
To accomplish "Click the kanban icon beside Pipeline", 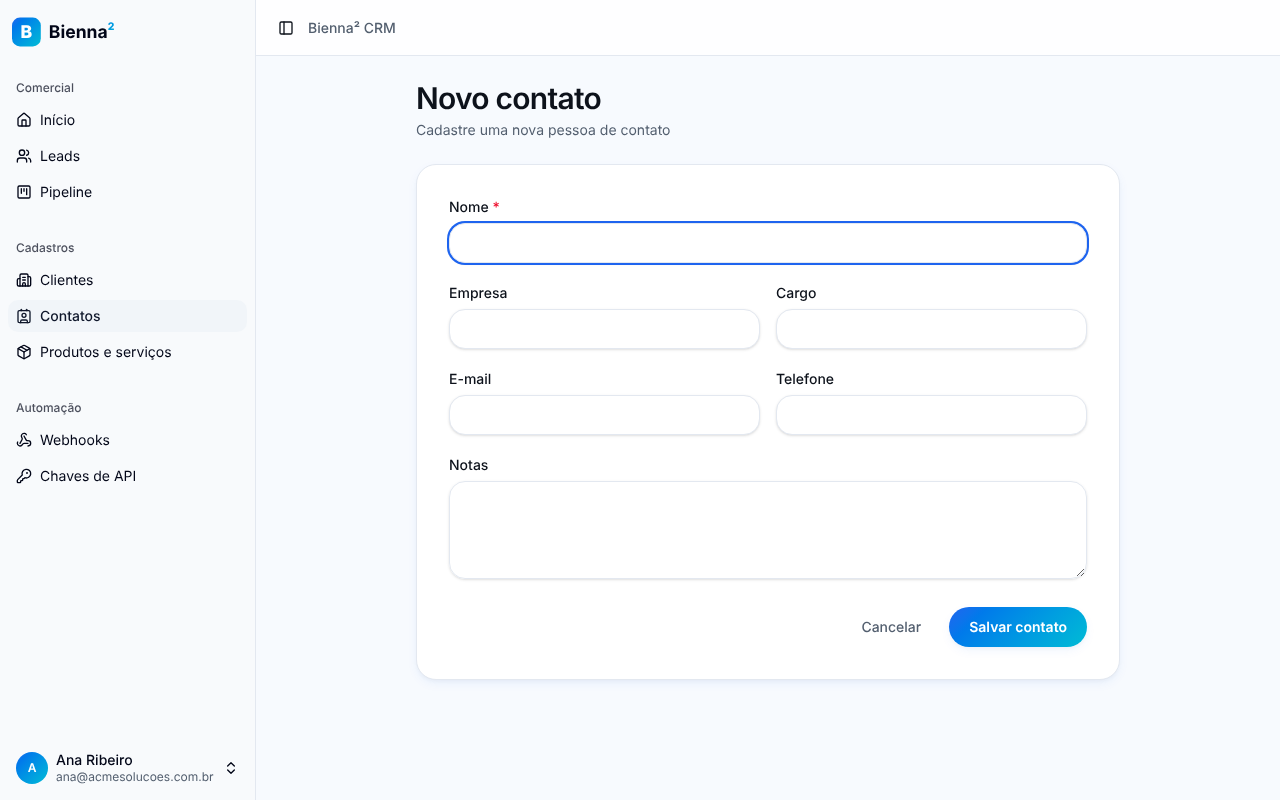I will (x=24, y=192).
